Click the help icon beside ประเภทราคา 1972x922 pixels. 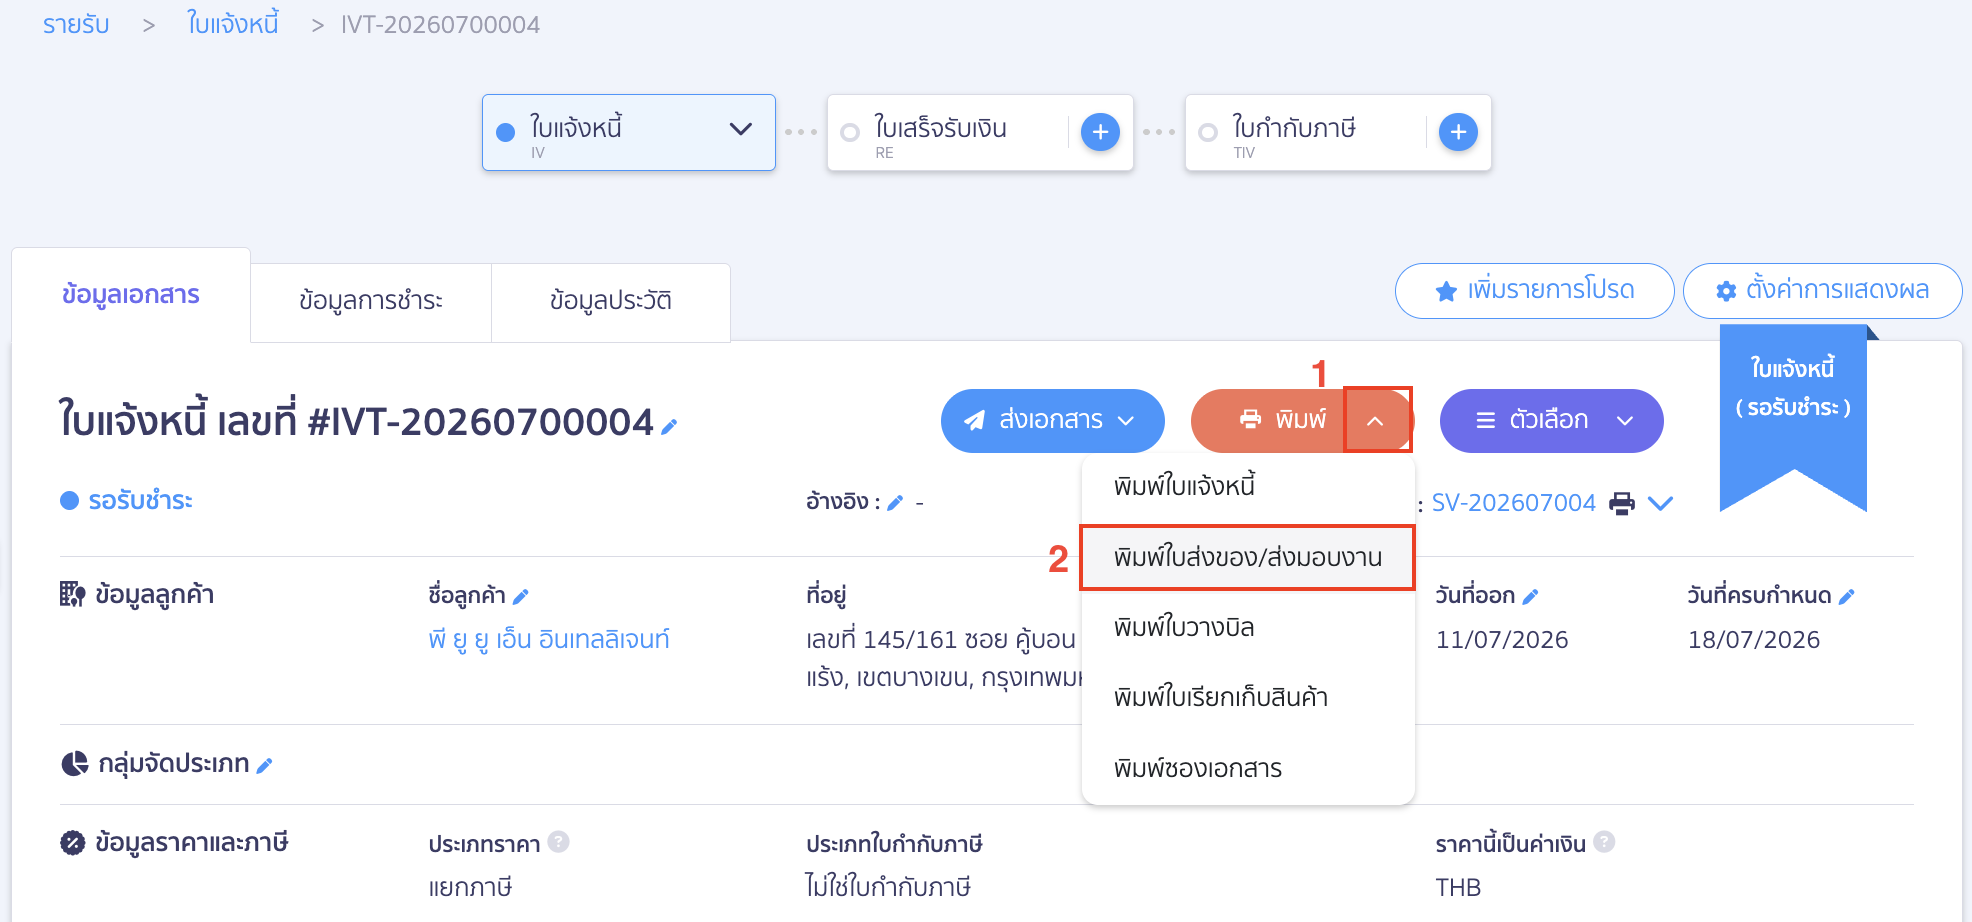pyautogui.click(x=559, y=842)
